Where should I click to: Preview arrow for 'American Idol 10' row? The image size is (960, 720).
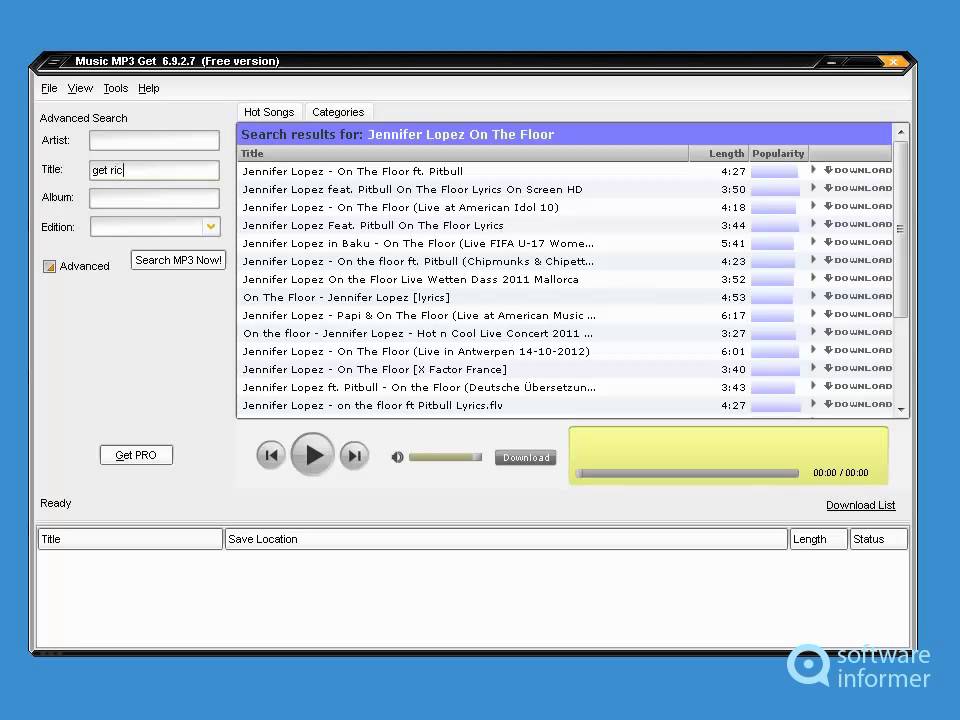(x=813, y=206)
